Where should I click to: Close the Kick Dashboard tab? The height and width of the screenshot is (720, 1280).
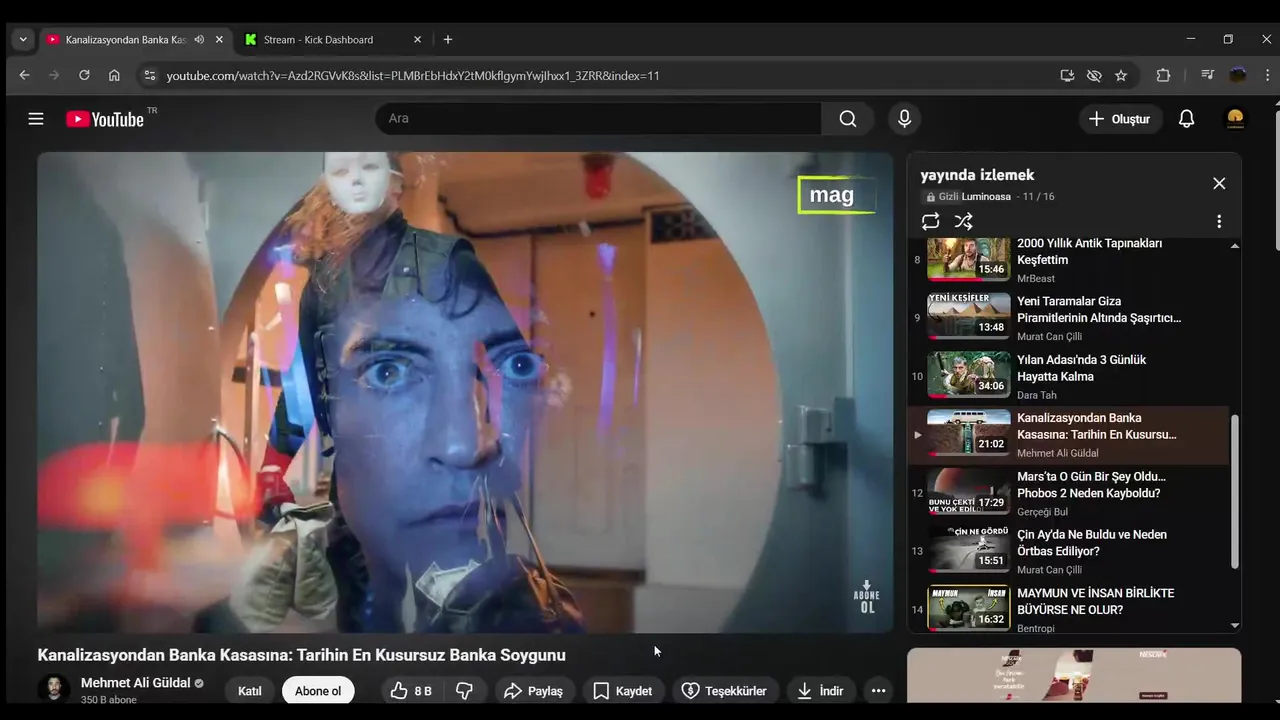pyautogui.click(x=417, y=40)
